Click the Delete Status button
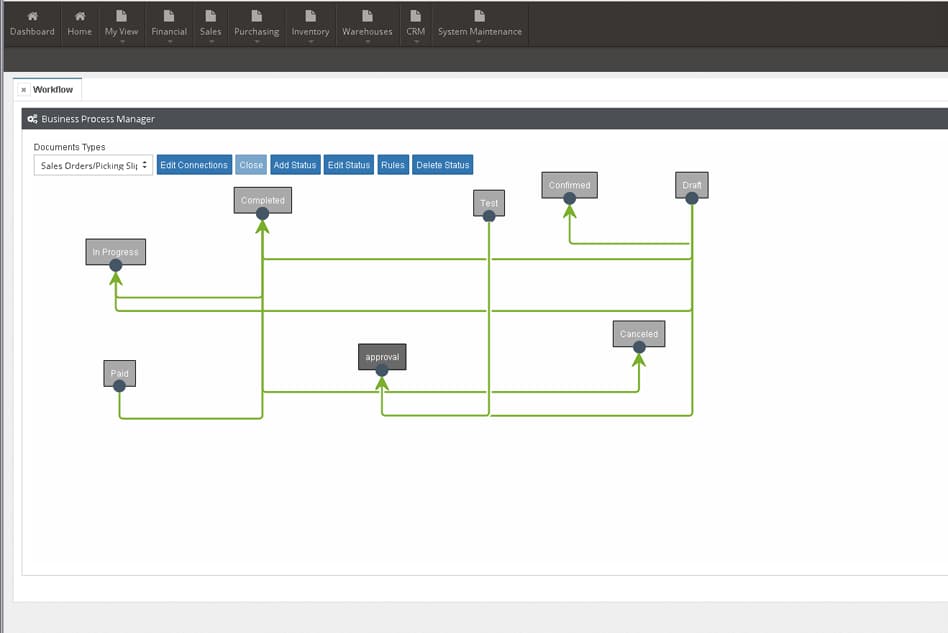The height and width of the screenshot is (633, 948). pyautogui.click(x=442, y=165)
